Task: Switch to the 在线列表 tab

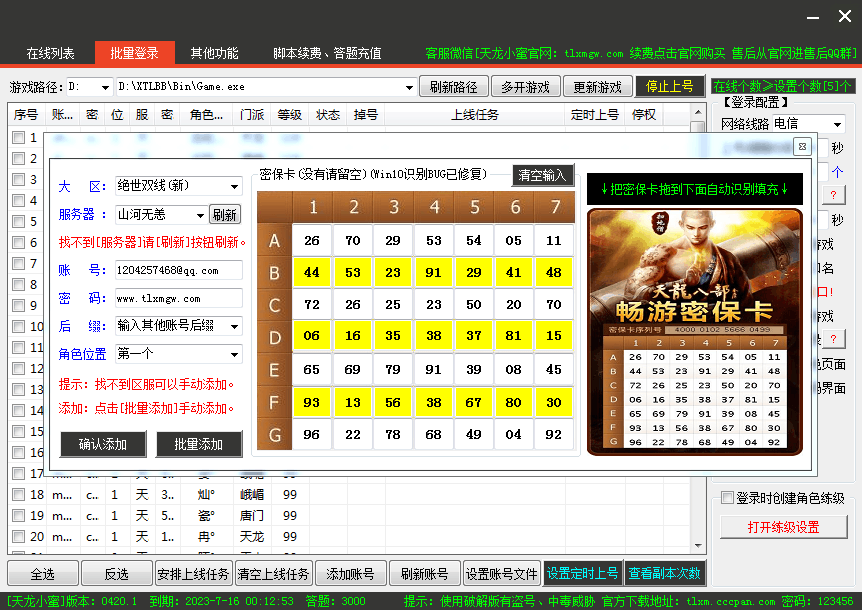Action: (50, 53)
